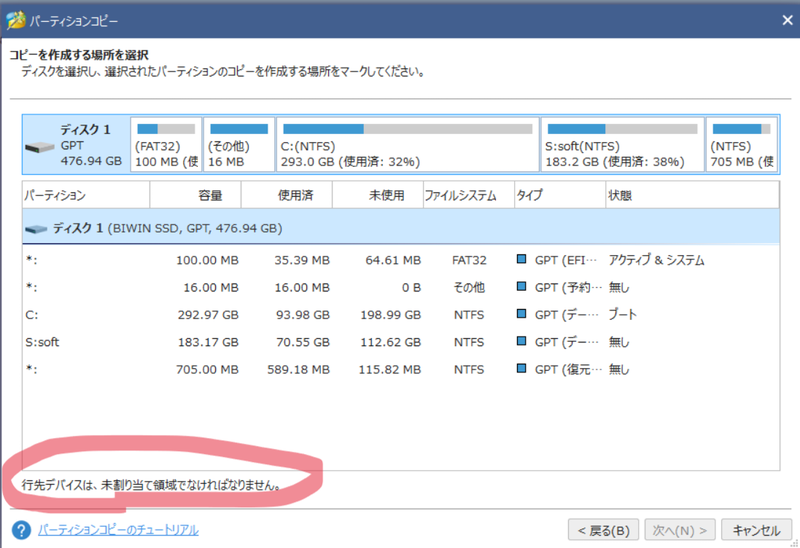Click the タイプ column header
This screenshot has height=548, width=800.
click(560, 195)
